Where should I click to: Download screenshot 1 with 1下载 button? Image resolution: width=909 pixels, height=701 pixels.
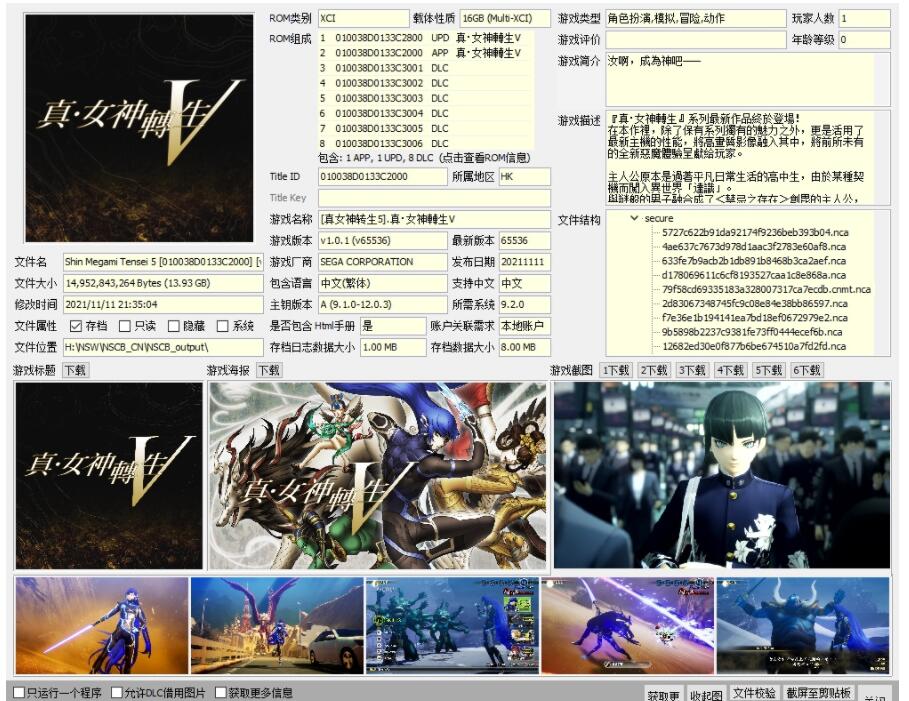(x=615, y=370)
